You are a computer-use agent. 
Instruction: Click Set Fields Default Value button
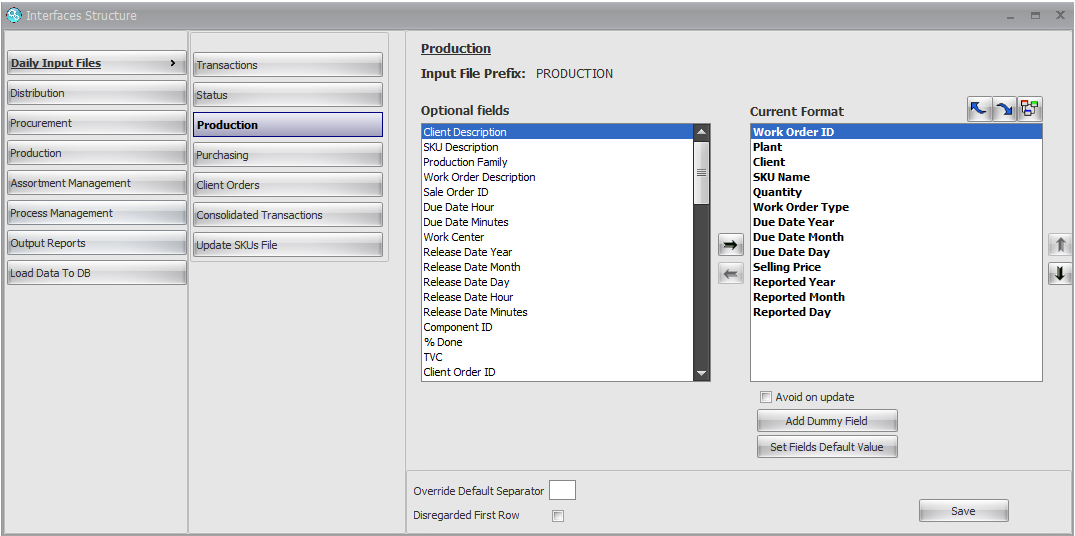(x=827, y=447)
